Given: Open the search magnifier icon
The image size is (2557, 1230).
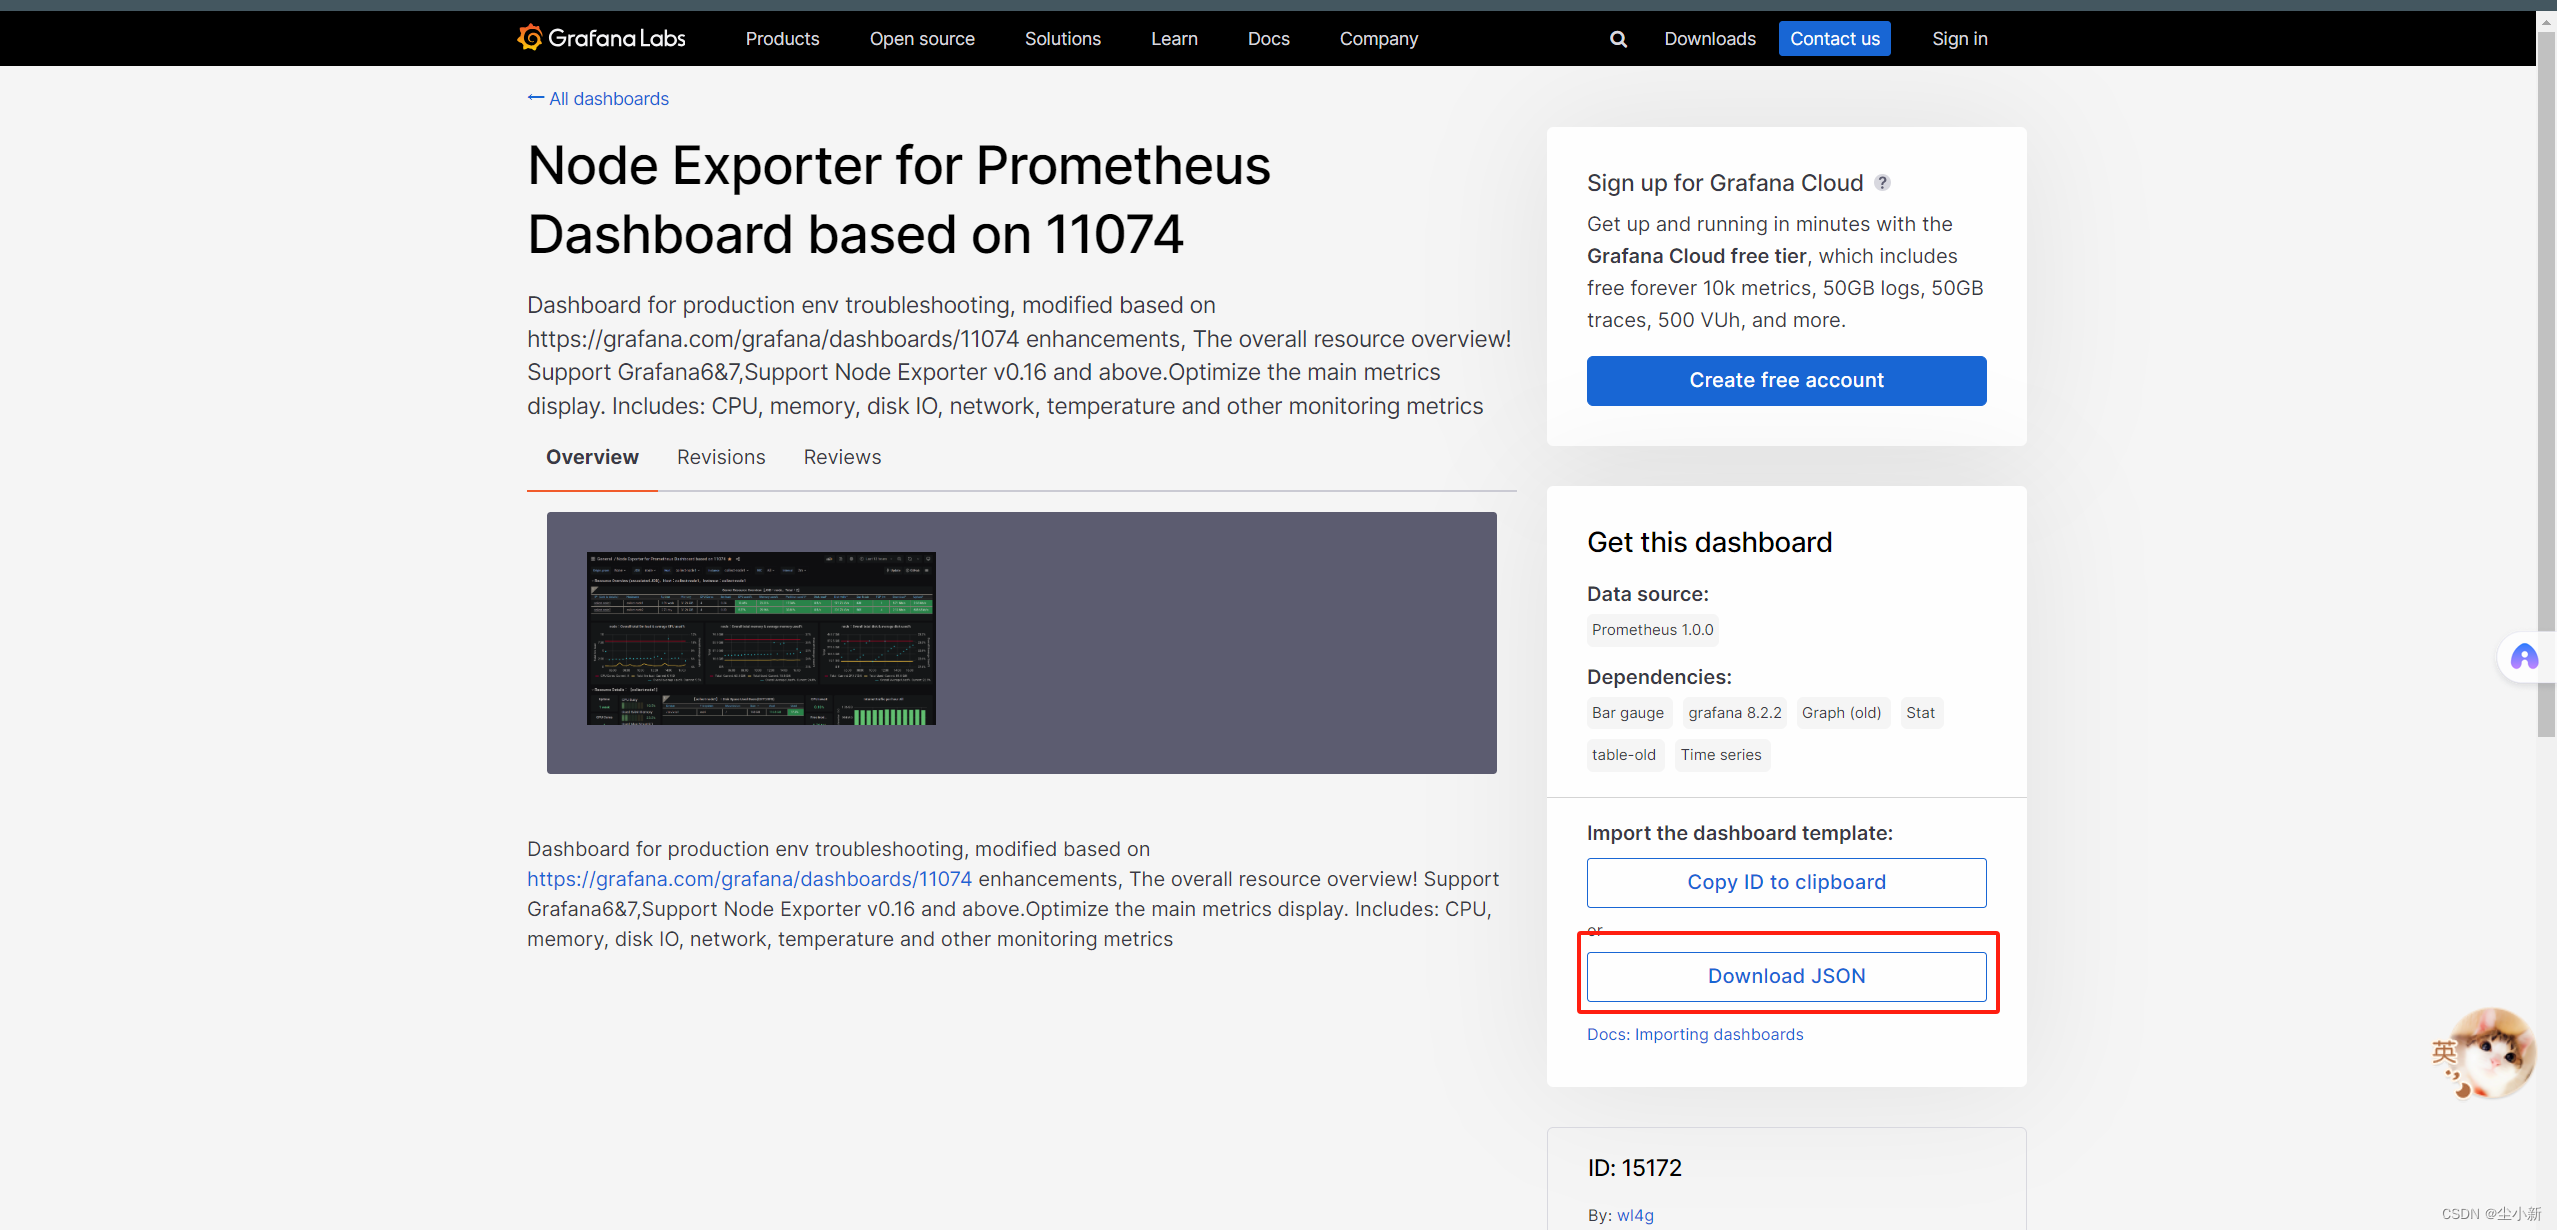Looking at the screenshot, I should tap(1618, 39).
